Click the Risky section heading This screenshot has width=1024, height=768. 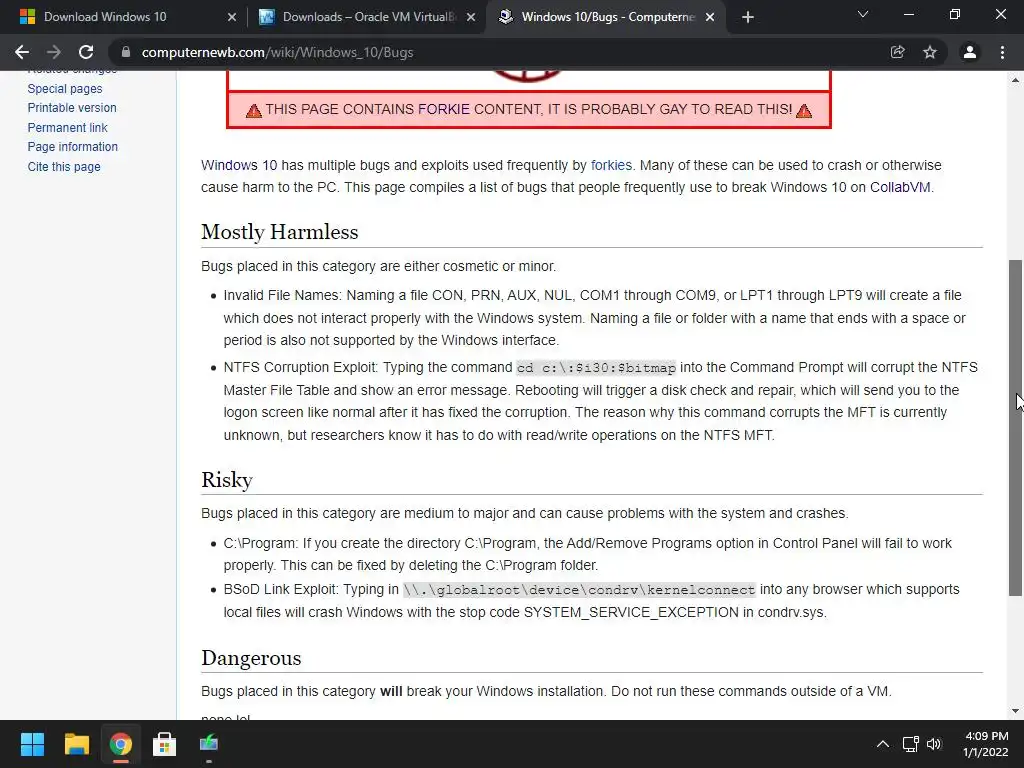pyautogui.click(x=227, y=479)
